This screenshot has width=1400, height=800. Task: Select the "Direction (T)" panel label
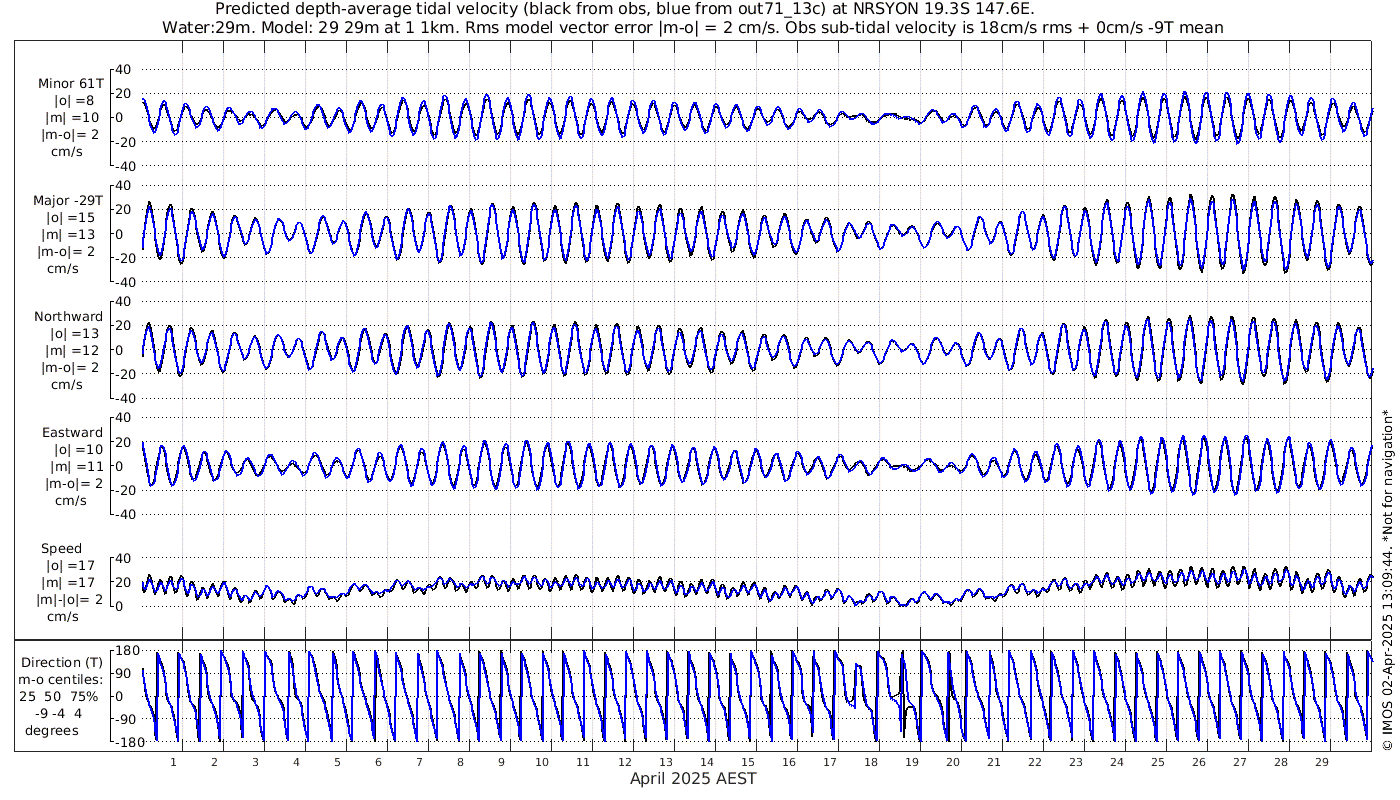(62, 662)
